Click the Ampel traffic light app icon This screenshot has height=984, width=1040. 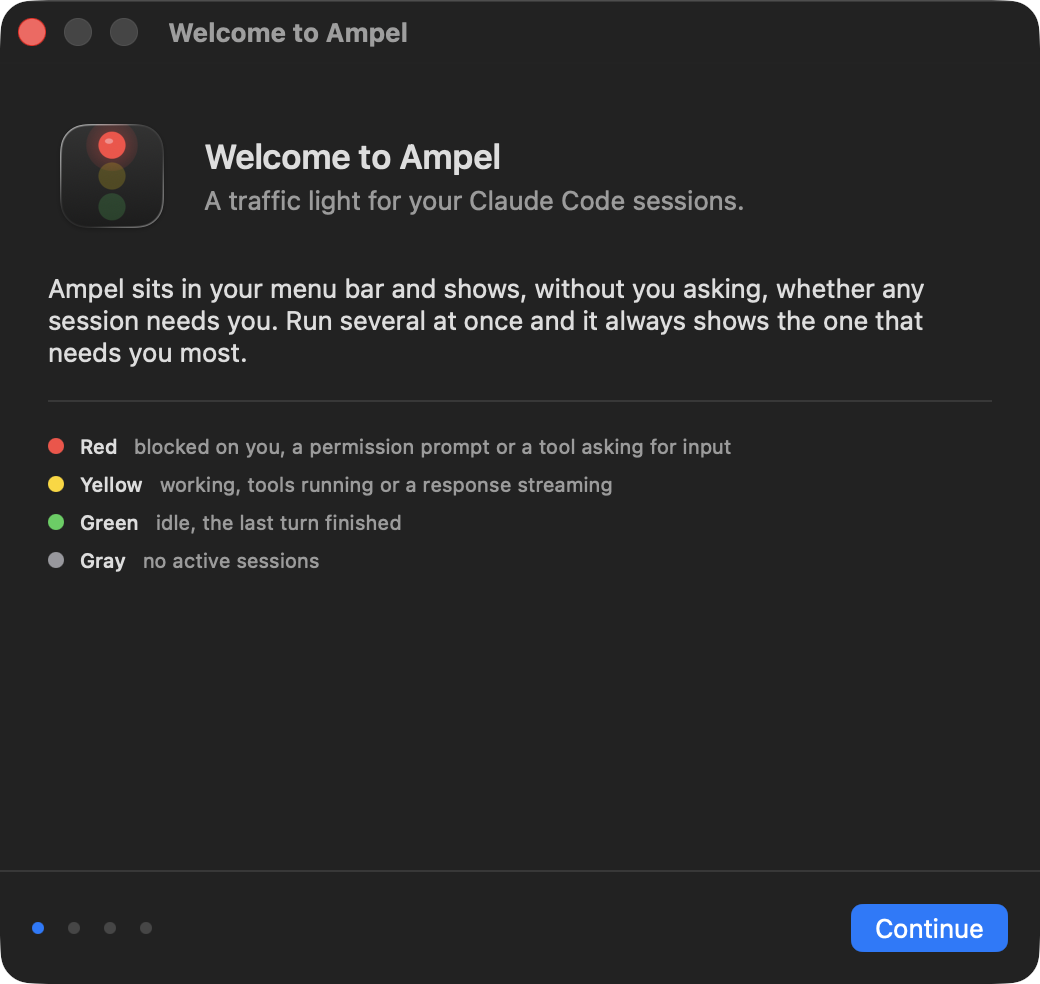pyautogui.click(x=111, y=176)
